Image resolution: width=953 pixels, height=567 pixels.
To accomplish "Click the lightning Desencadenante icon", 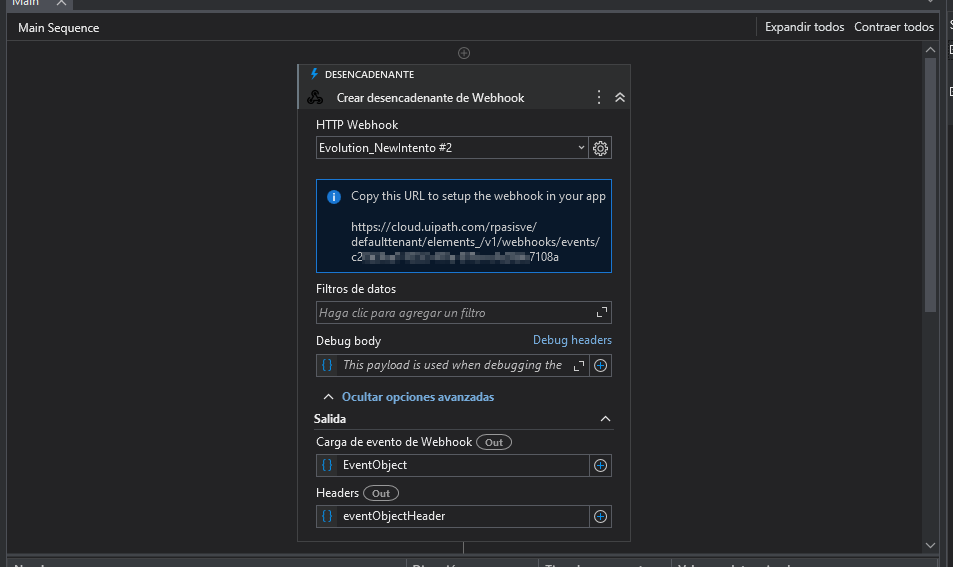I will pos(314,74).
